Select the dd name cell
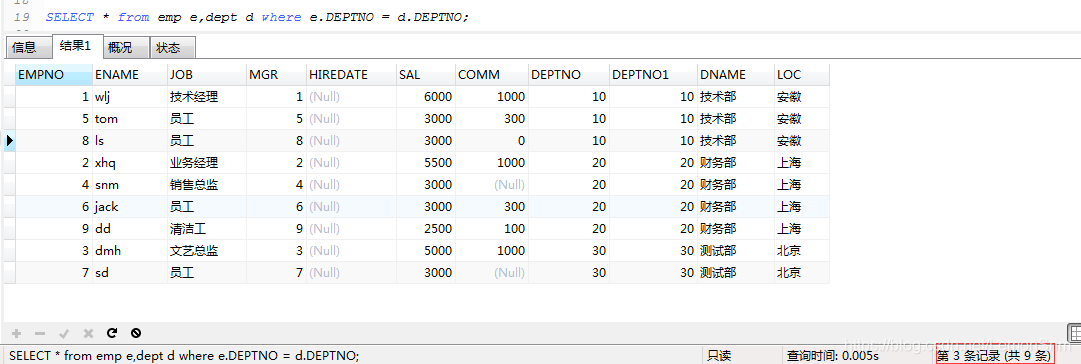Screen dimensions: 1081x364 coord(130,229)
